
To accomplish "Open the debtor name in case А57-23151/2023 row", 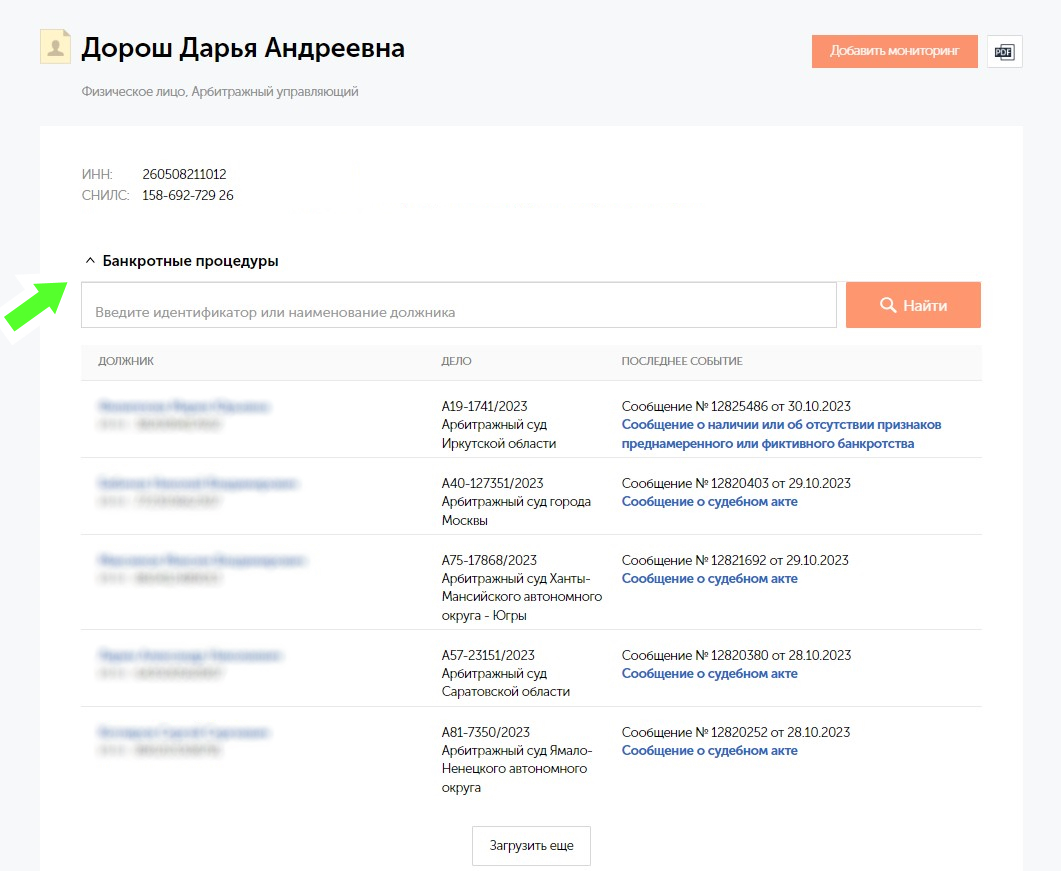I will [x=190, y=656].
